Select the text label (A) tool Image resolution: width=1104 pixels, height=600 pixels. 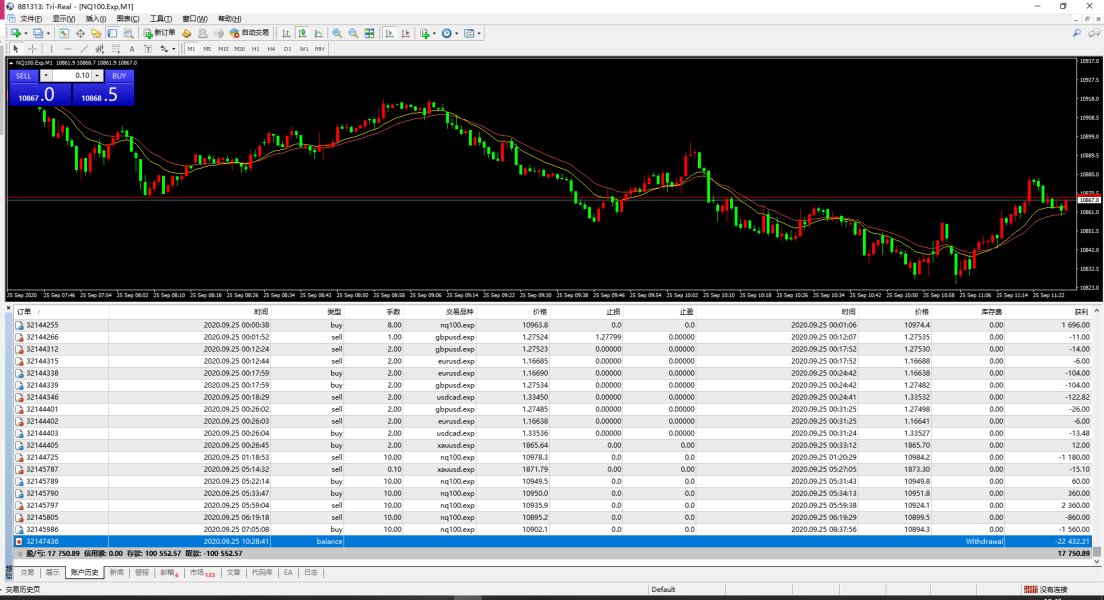(x=132, y=48)
